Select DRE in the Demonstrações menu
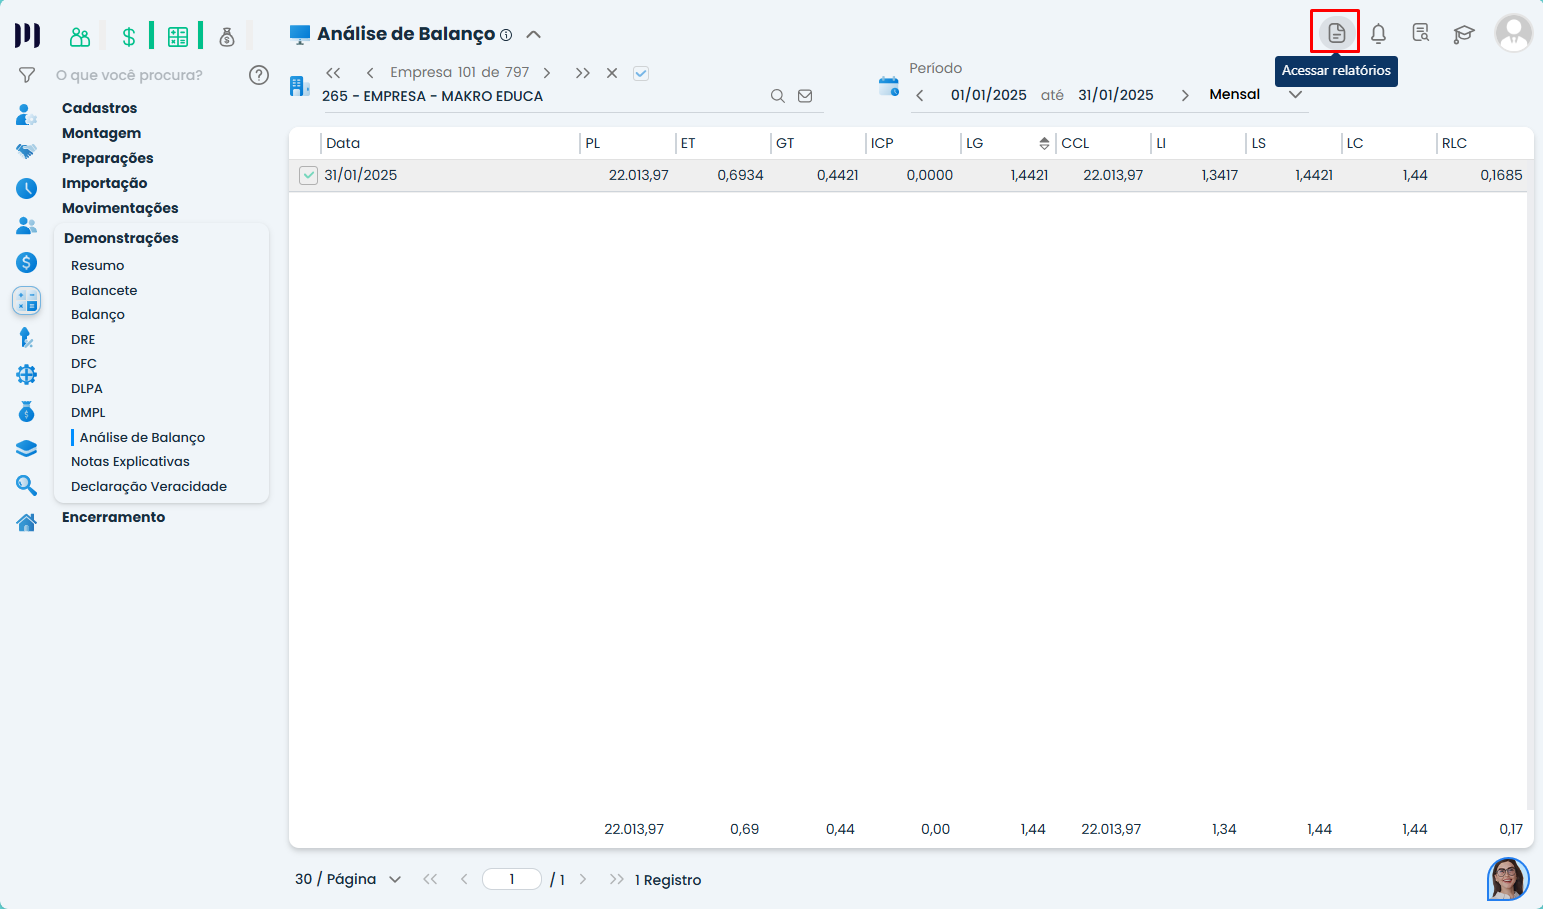The image size is (1543, 909). coord(83,339)
